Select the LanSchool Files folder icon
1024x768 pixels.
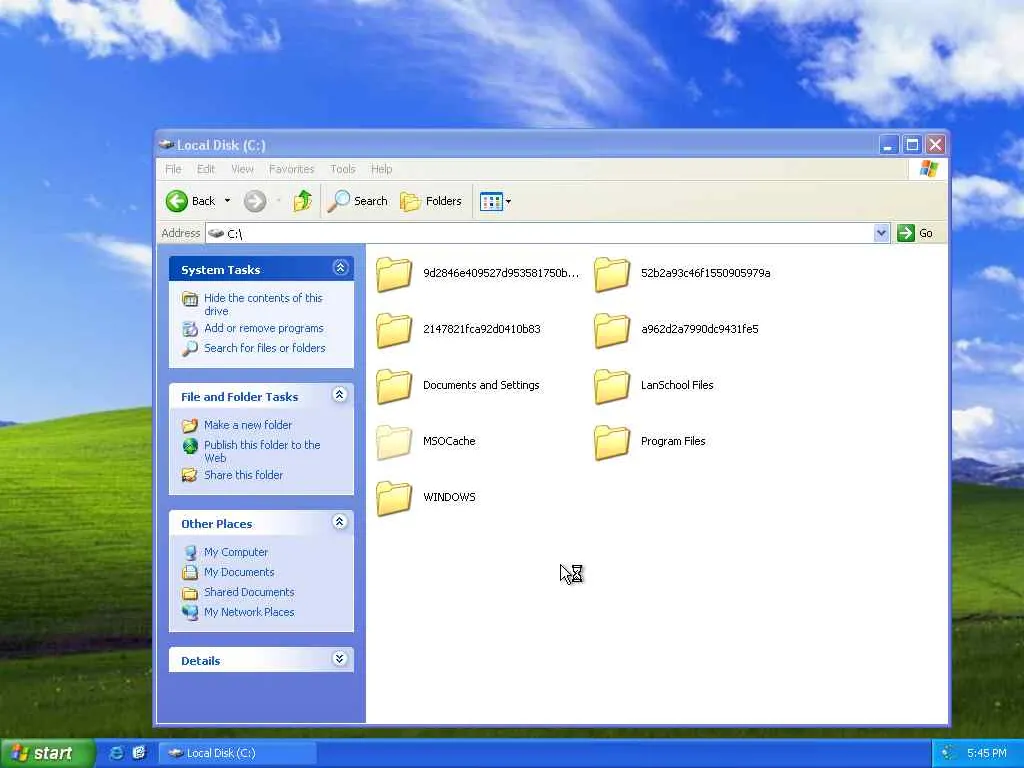pyautogui.click(x=612, y=386)
